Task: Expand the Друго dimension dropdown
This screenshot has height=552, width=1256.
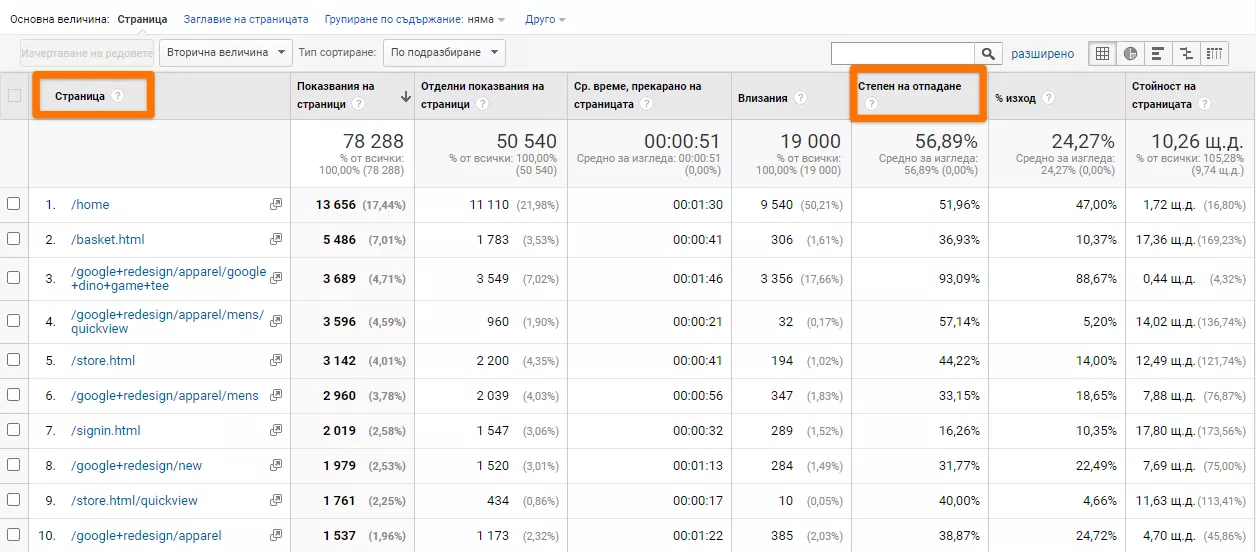Action: click(x=545, y=19)
